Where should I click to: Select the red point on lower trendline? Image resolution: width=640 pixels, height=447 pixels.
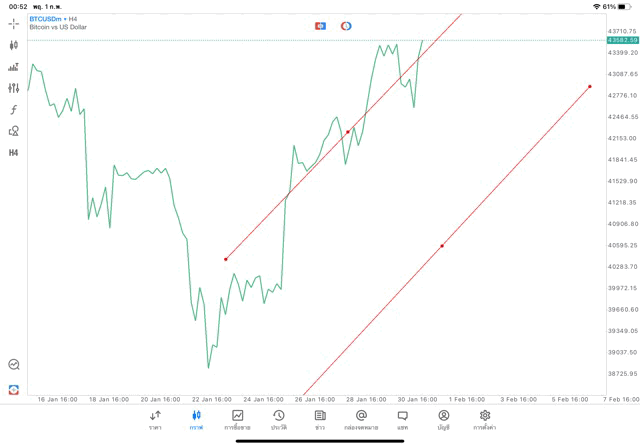click(442, 246)
